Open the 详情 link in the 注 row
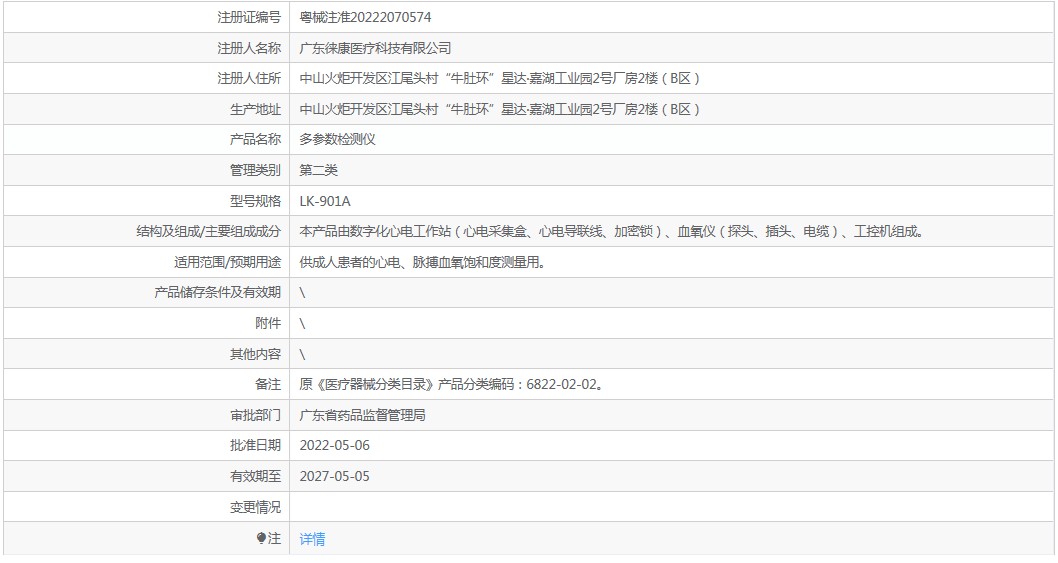Viewport: 1058px width, 563px height. tap(312, 539)
